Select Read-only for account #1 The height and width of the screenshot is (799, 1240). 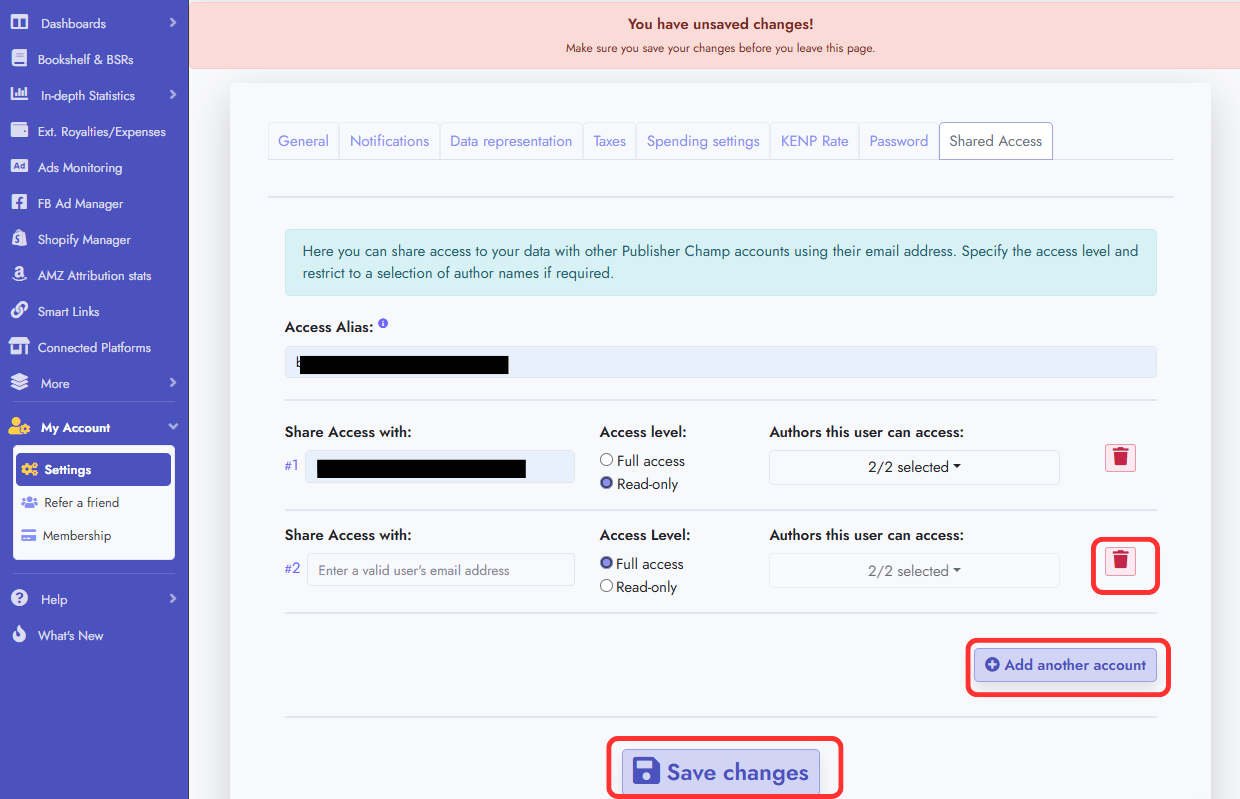tap(606, 483)
